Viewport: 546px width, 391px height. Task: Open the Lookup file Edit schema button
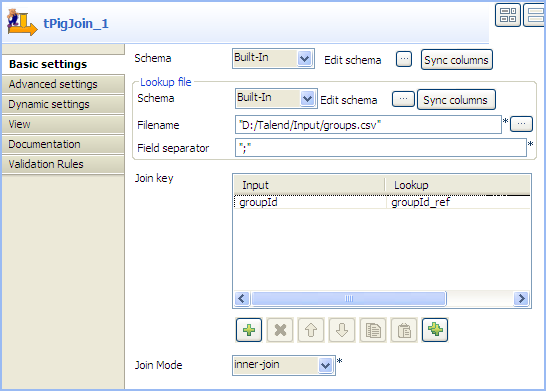point(403,99)
